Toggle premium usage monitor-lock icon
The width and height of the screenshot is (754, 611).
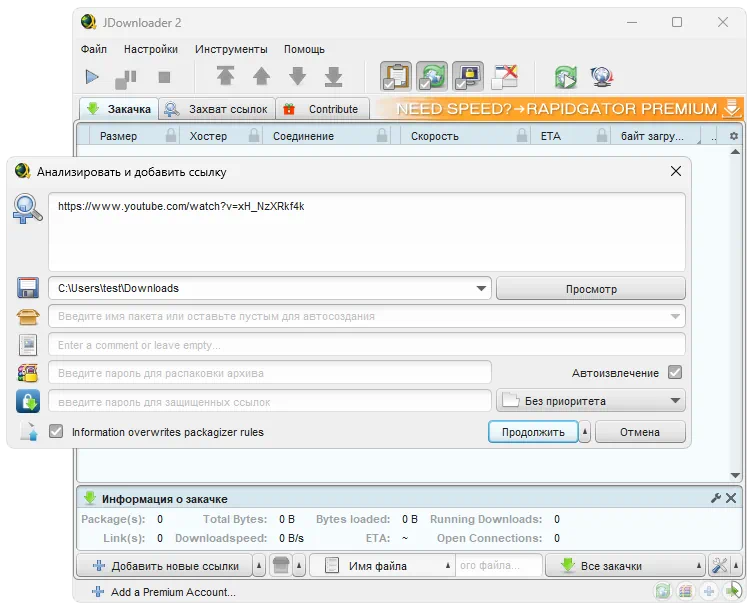point(468,76)
